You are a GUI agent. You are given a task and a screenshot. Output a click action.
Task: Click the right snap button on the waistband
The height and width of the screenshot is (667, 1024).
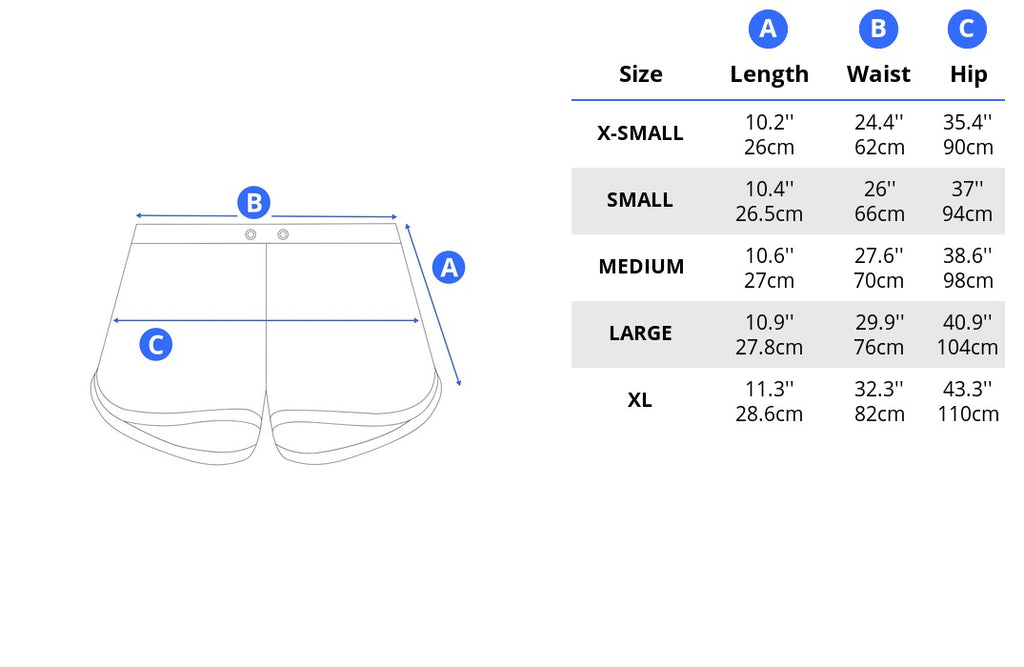(x=283, y=234)
